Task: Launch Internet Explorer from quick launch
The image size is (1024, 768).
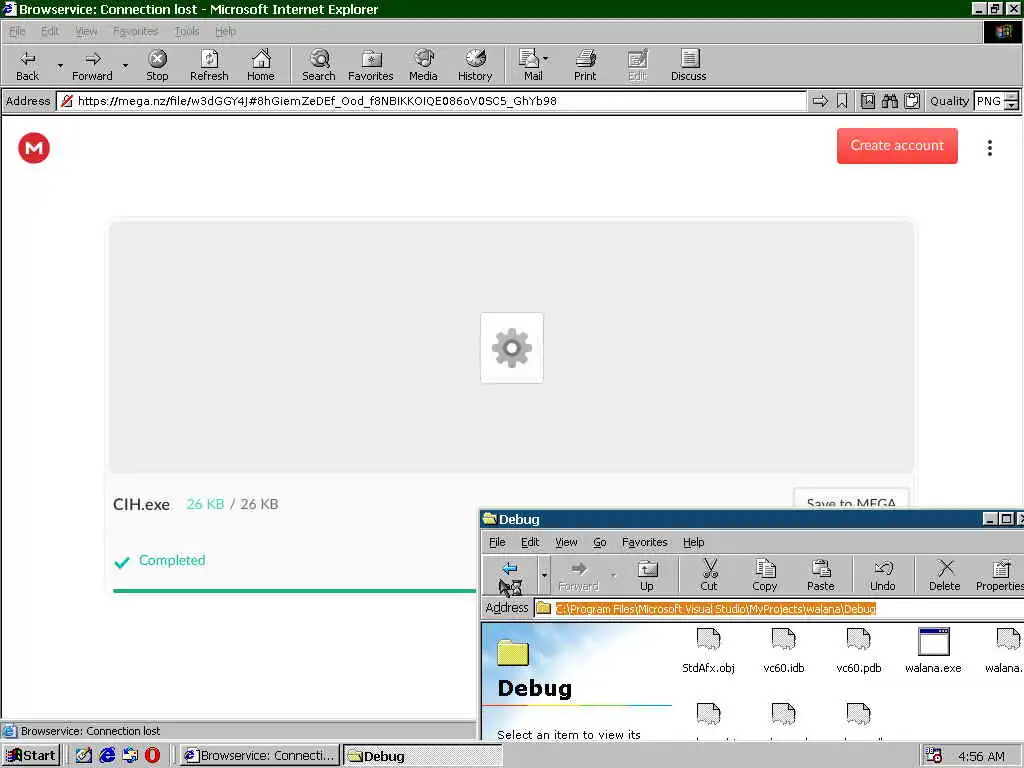Action: pos(106,756)
